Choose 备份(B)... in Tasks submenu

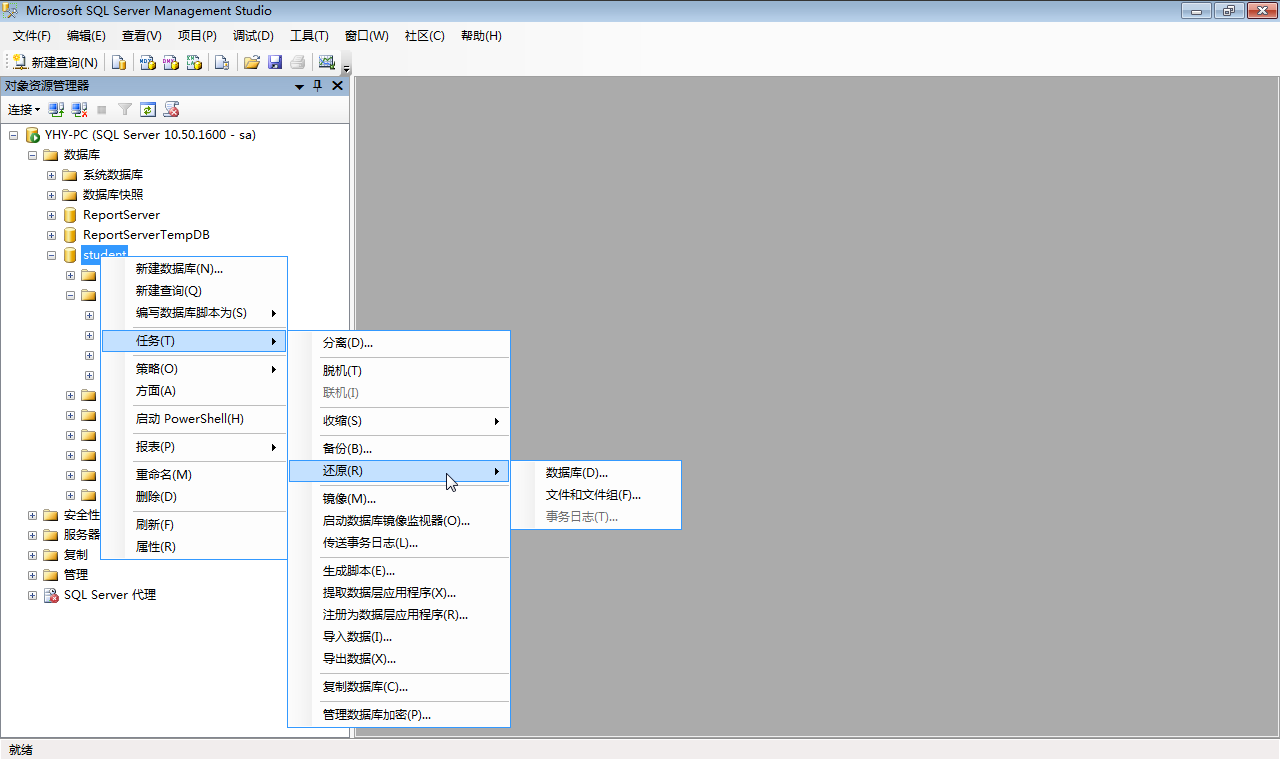coord(400,448)
